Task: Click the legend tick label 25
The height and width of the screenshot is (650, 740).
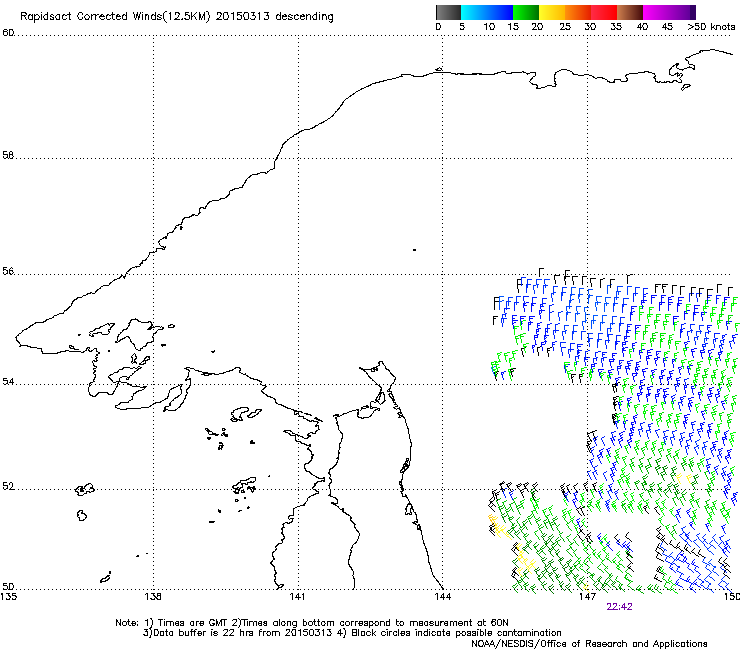Action: click(565, 27)
